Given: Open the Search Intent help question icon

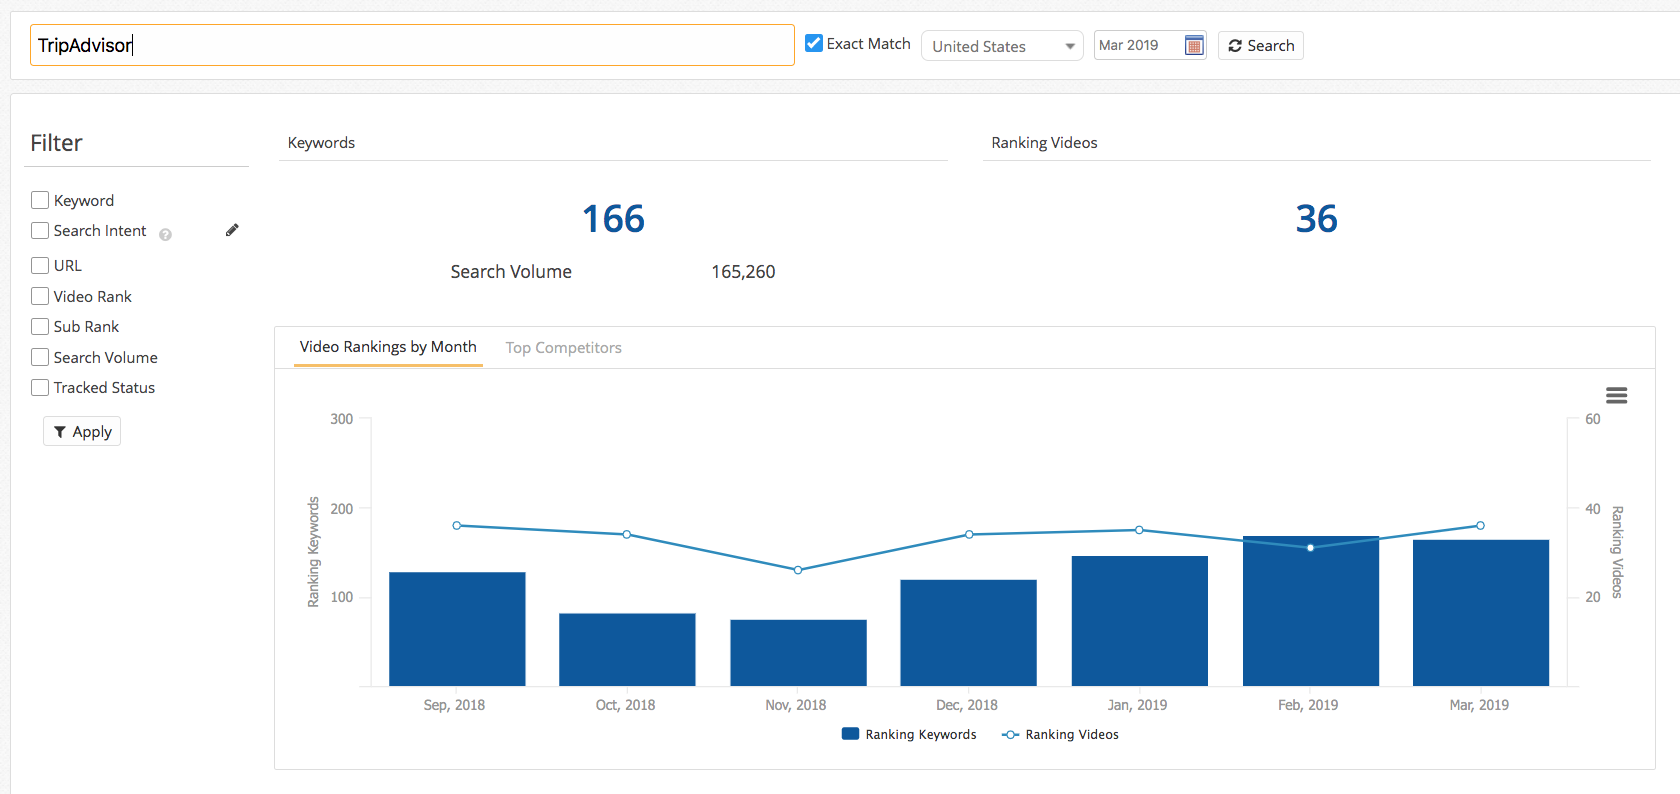Looking at the screenshot, I should 166,235.
